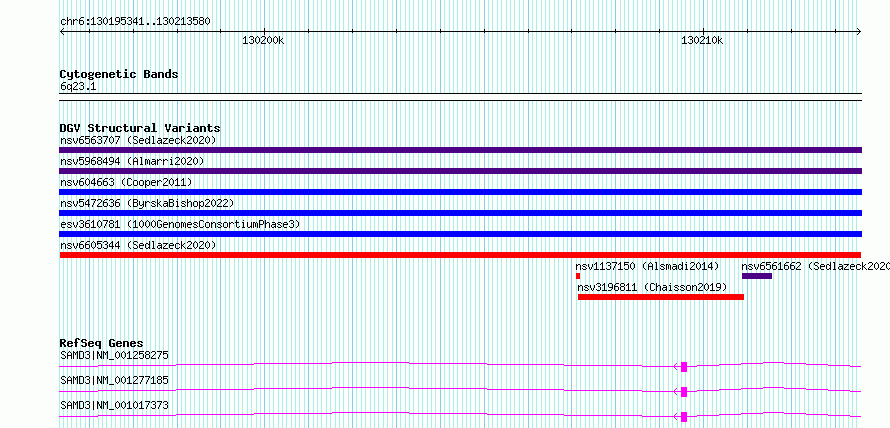Viewport: 890px width, 428px height.
Task: Open variant nsv6563707 (Sedlazeck2020) label
Action: click(x=138, y=140)
